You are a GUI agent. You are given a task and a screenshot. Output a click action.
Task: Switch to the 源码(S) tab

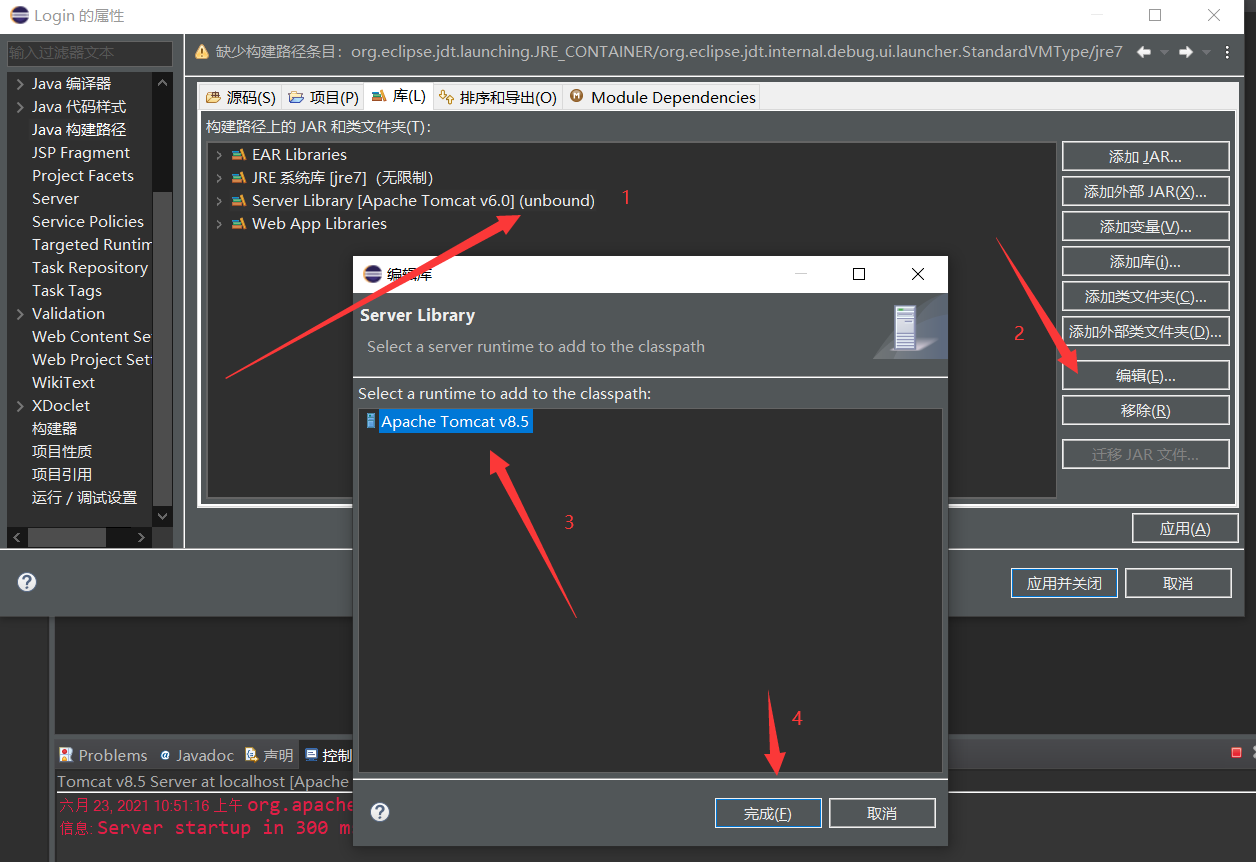(240, 97)
